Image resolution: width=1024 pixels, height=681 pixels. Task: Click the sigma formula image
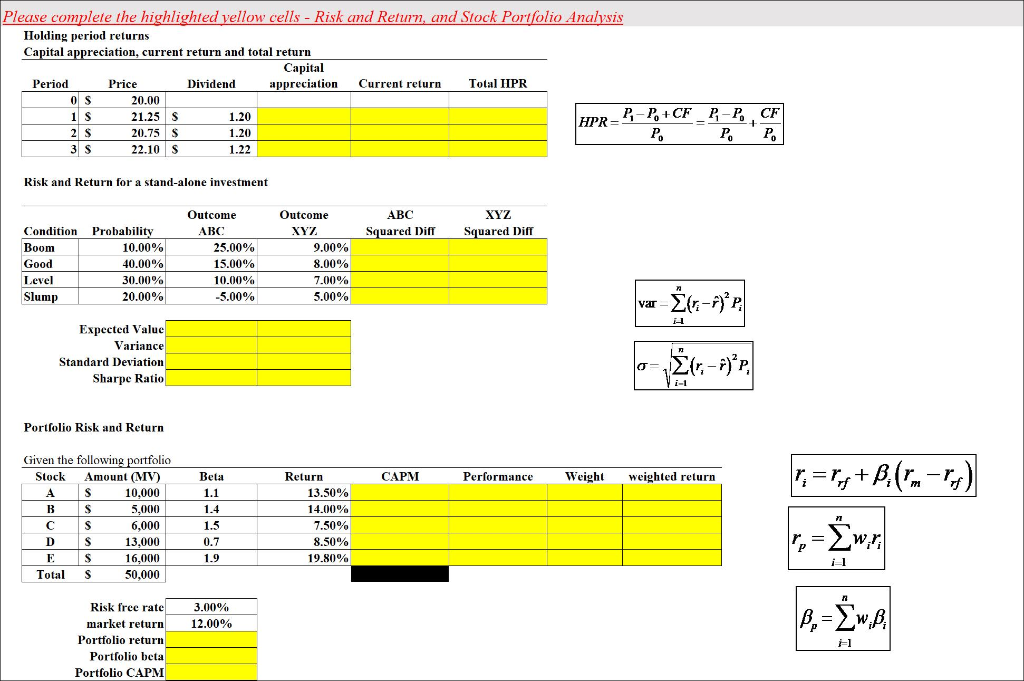[x=695, y=365]
